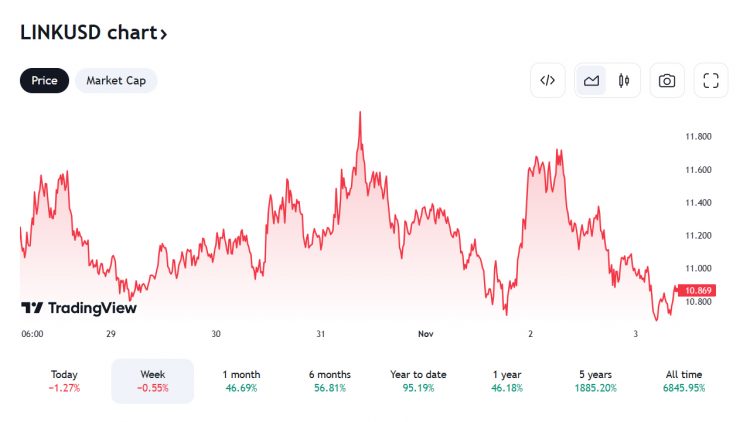Screen dimensions: 750x422
Task: Select the Price toggle
Action: point(44,80)
